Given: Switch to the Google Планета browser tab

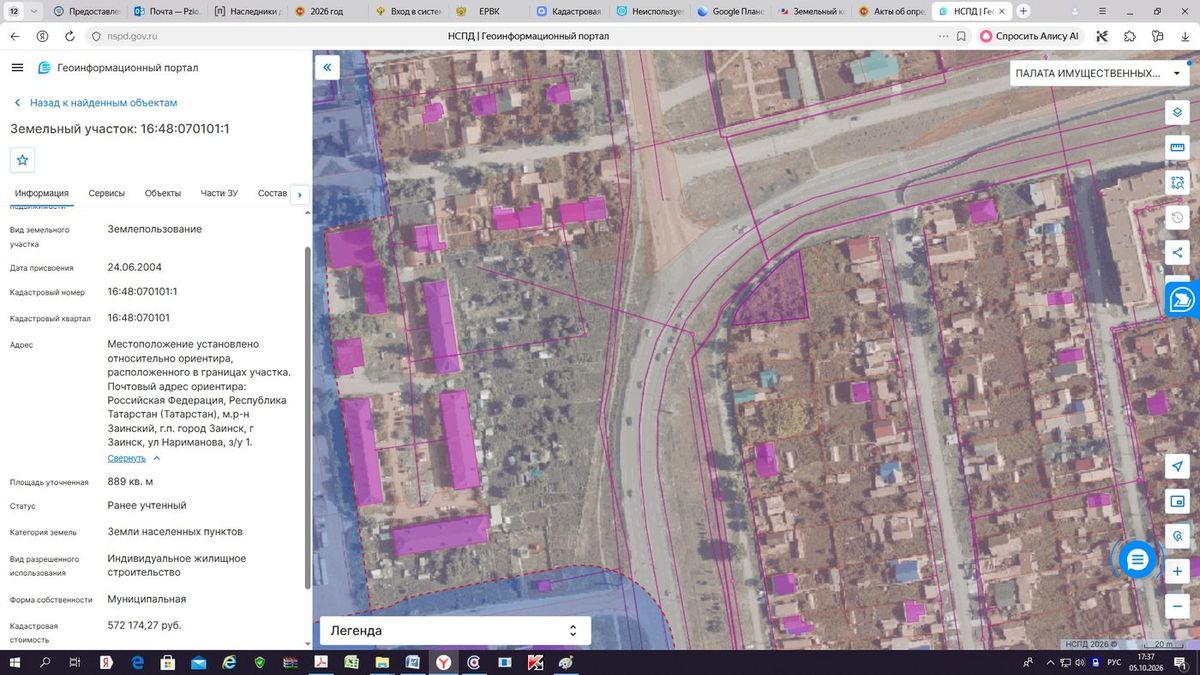Looking at the screenshot, I should tap(733, 11).
